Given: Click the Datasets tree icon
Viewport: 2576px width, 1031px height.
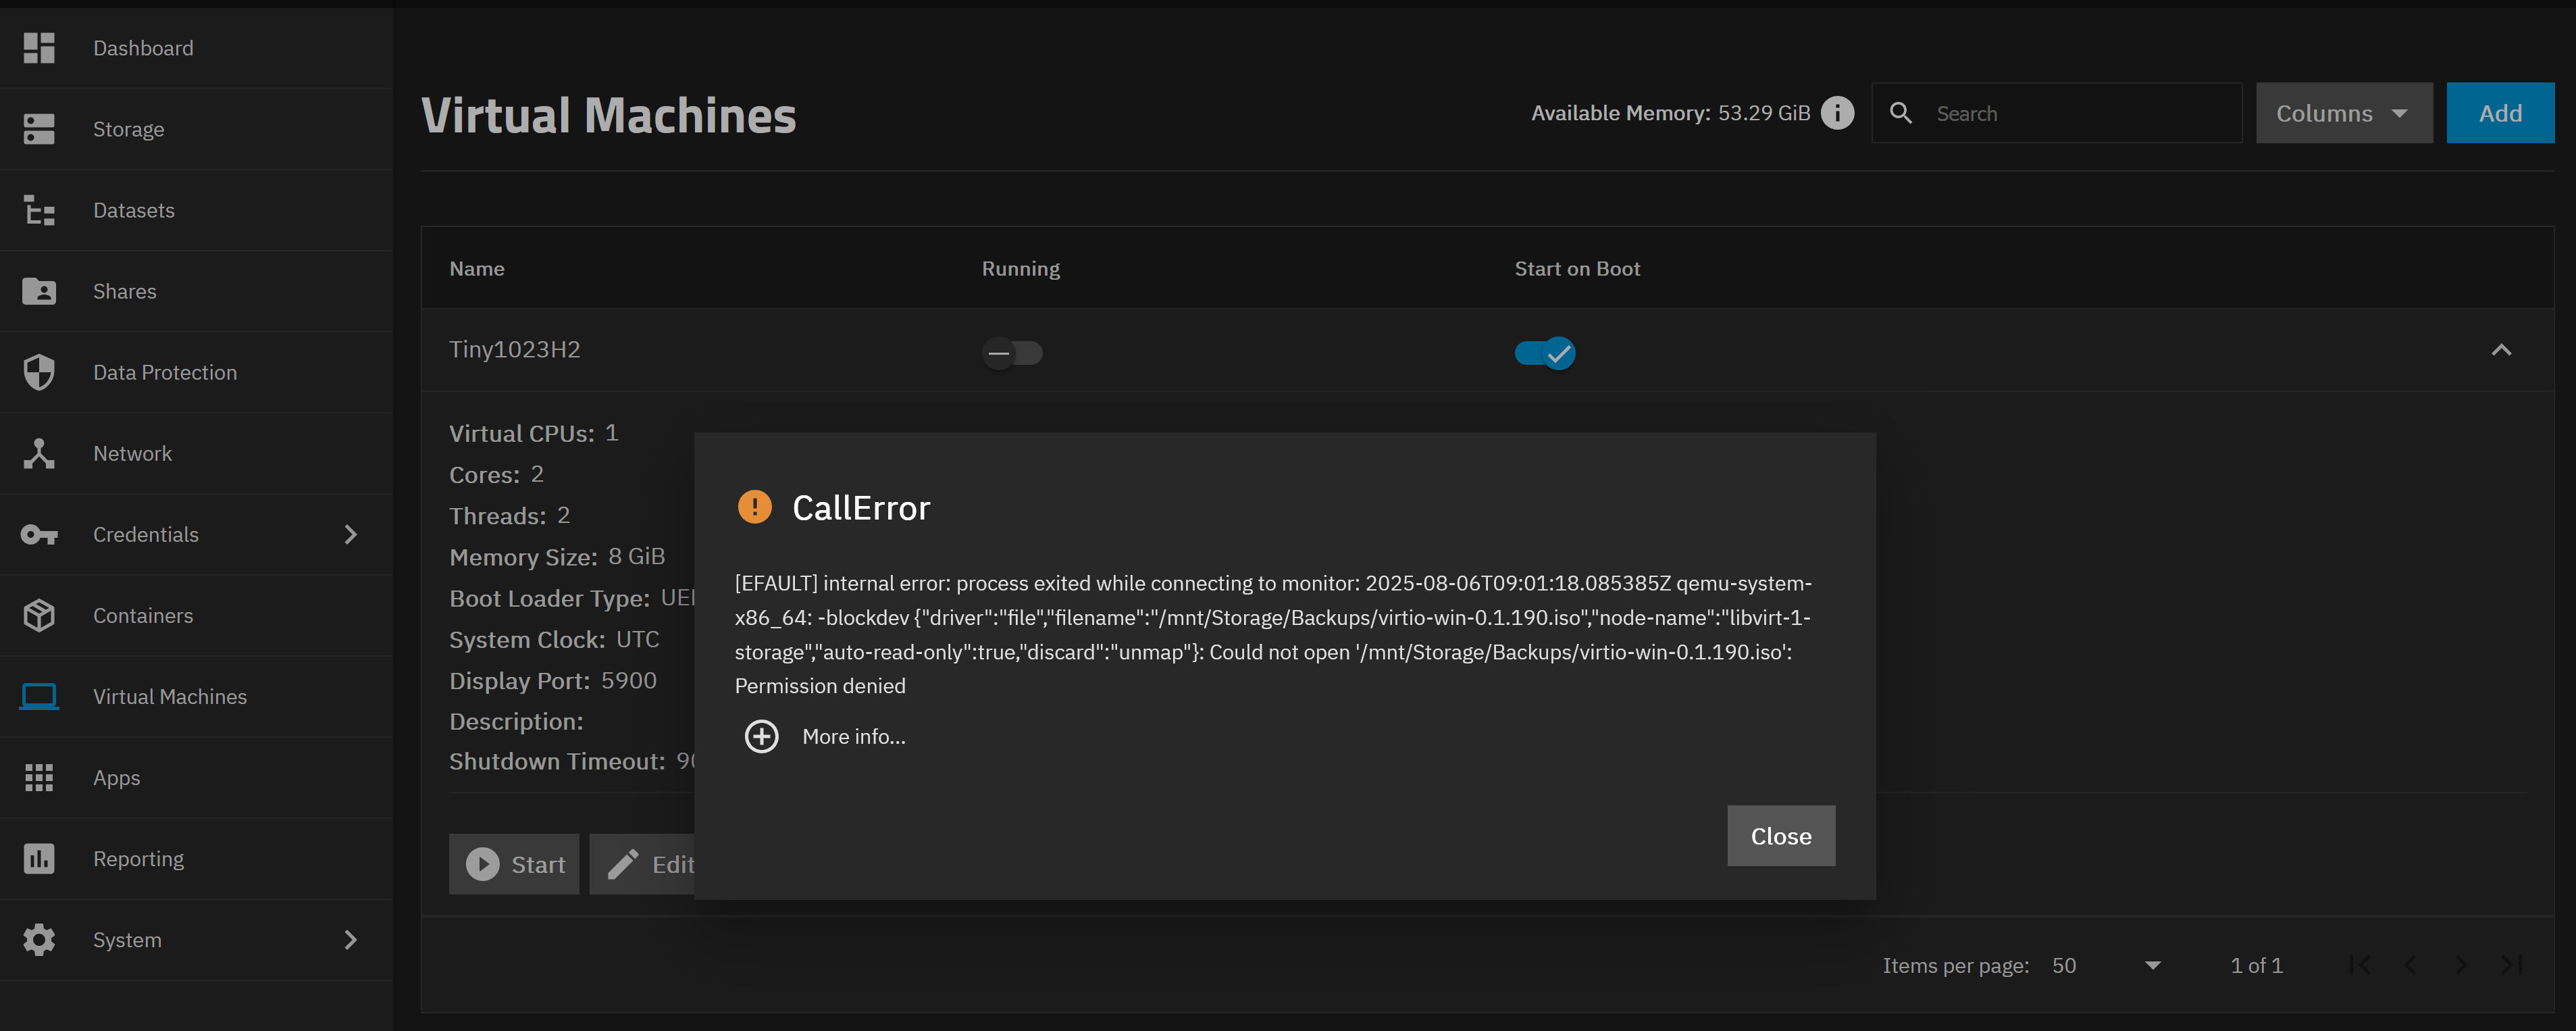Looking at the screenshot, I should point(39,210).
